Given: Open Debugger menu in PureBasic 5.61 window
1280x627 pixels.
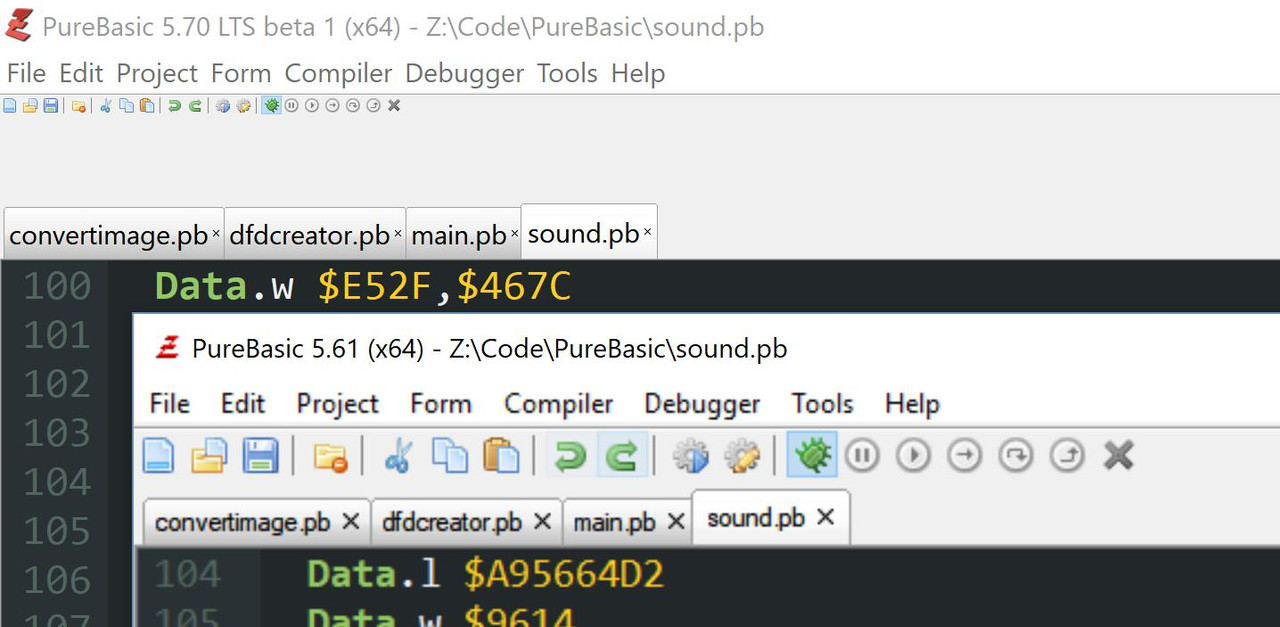Looking at the screenshot, I should pos(702,403).
